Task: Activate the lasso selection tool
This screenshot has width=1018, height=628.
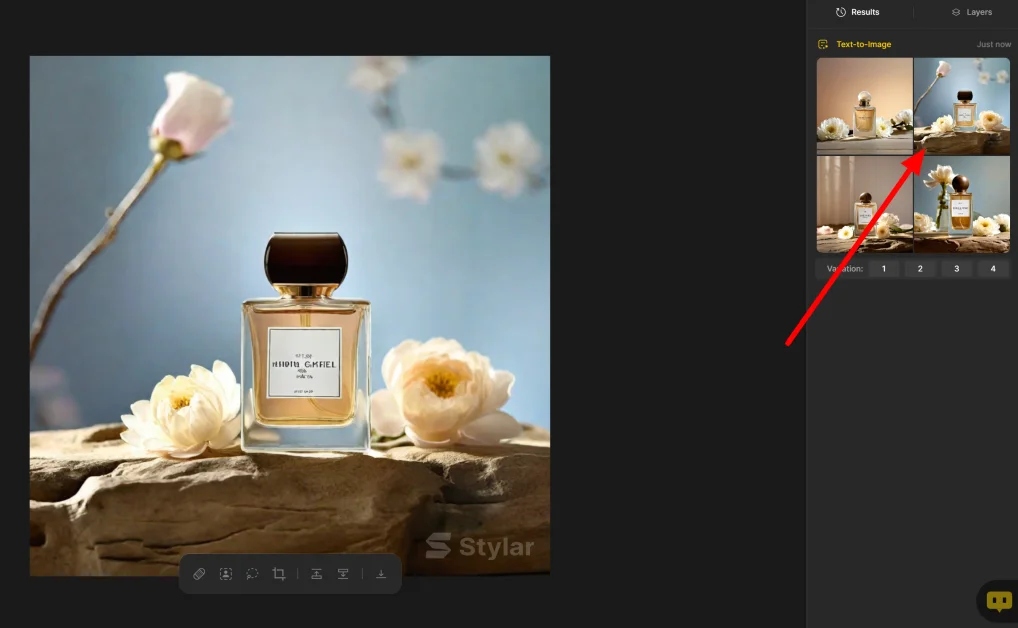Action: coord(252,574)
